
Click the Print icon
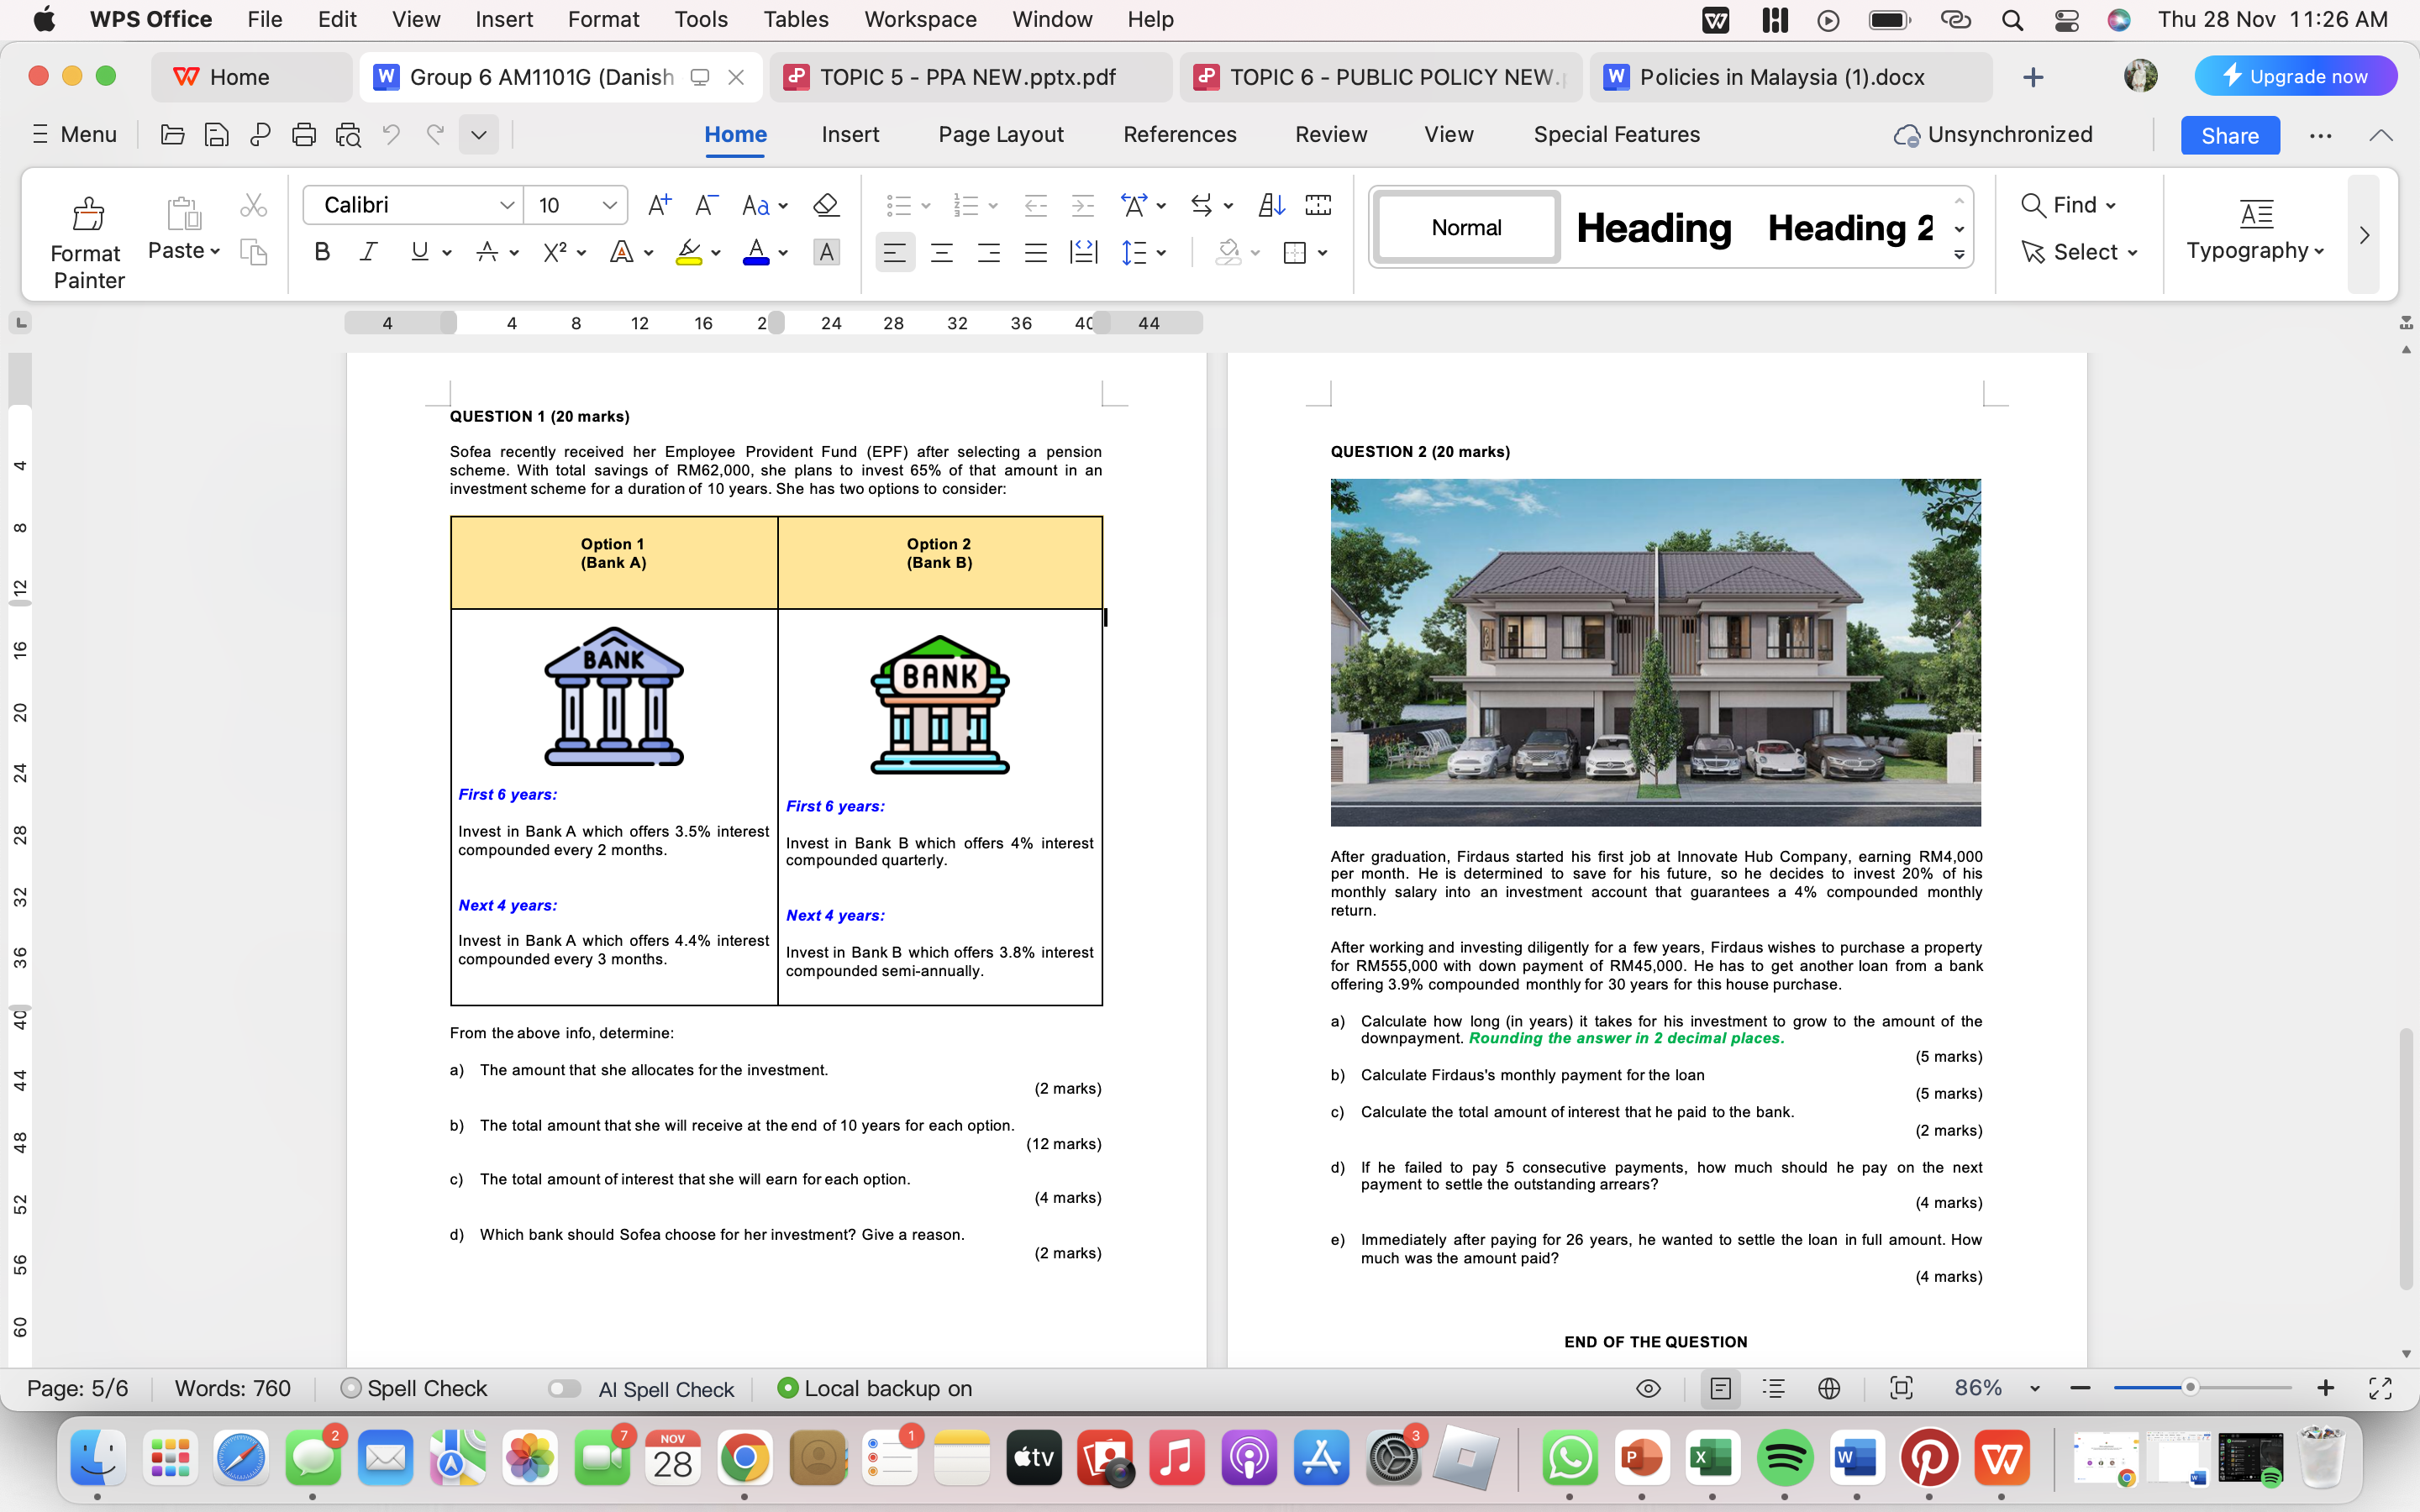(x=303, y=134)
